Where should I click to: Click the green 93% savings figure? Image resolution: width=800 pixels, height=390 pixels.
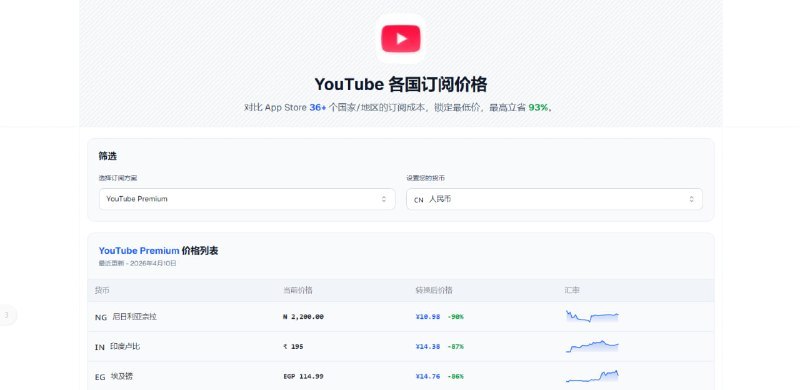[538, 108]
